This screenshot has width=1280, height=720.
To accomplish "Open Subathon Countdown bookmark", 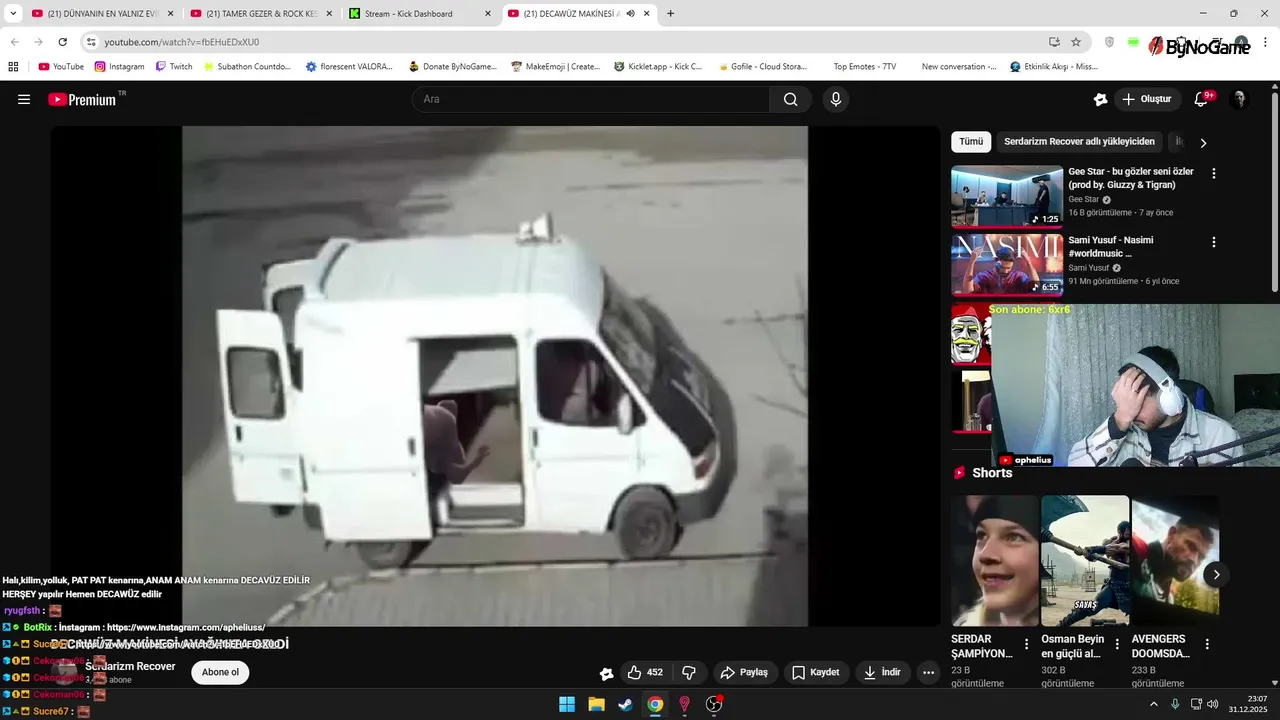I will pyautogui.click(x=247, y=67).
